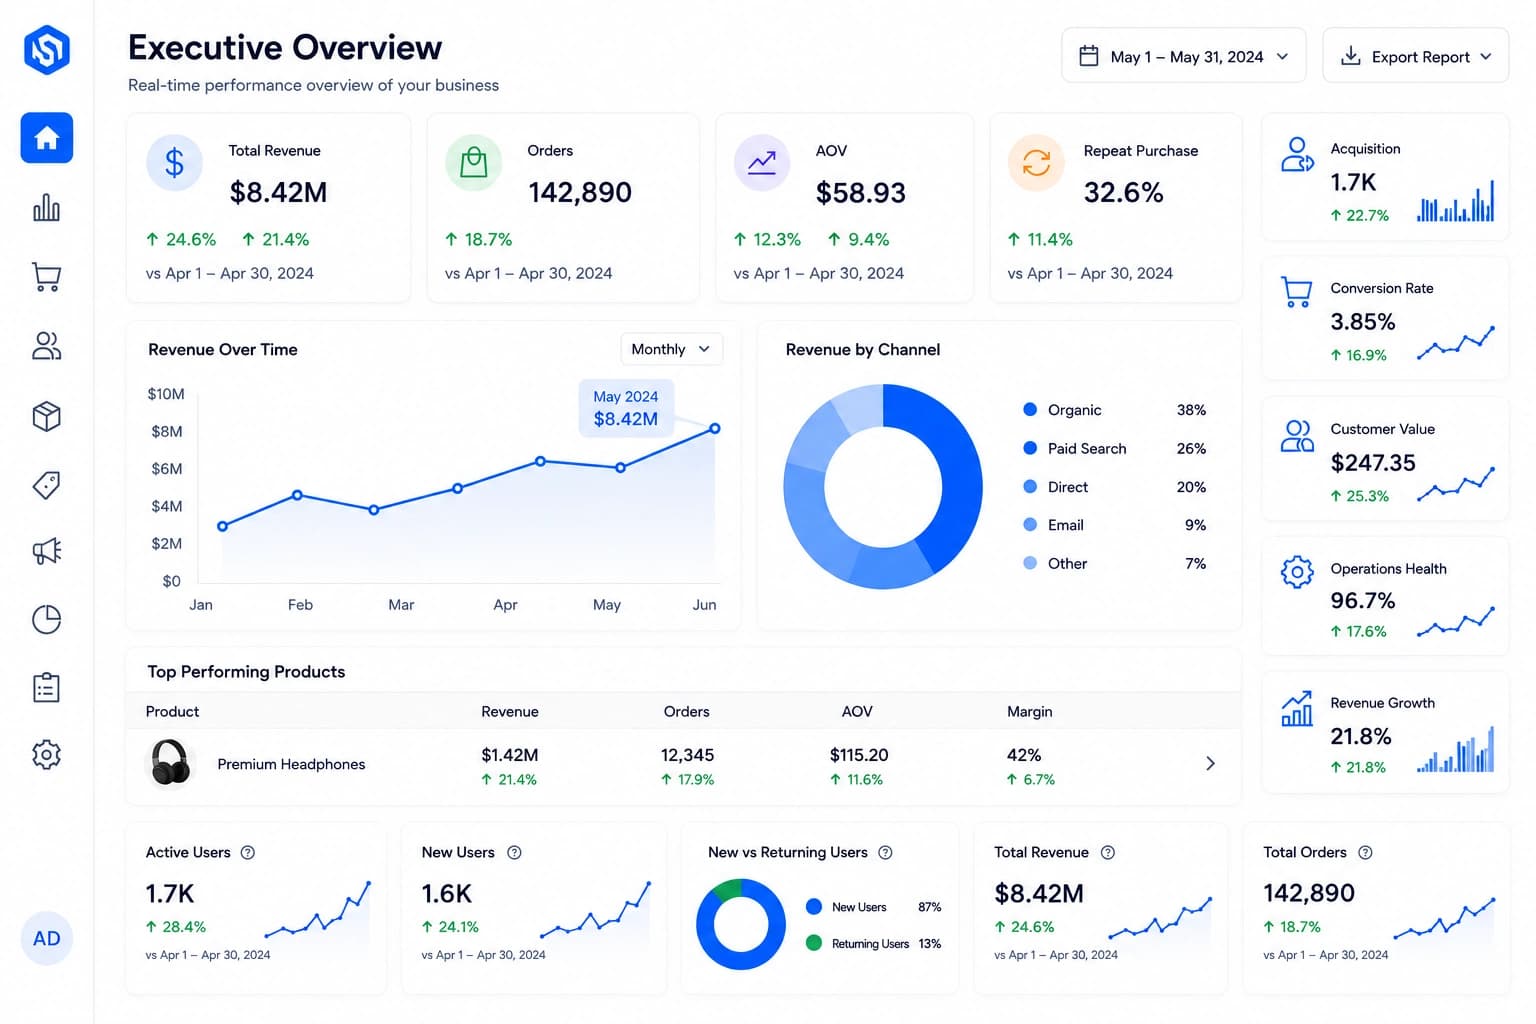This screenshot has height=1024, width=1536.
Task: Open the settings gear in the sidebar
Action: pyautogui.click(x=47, y=754)
